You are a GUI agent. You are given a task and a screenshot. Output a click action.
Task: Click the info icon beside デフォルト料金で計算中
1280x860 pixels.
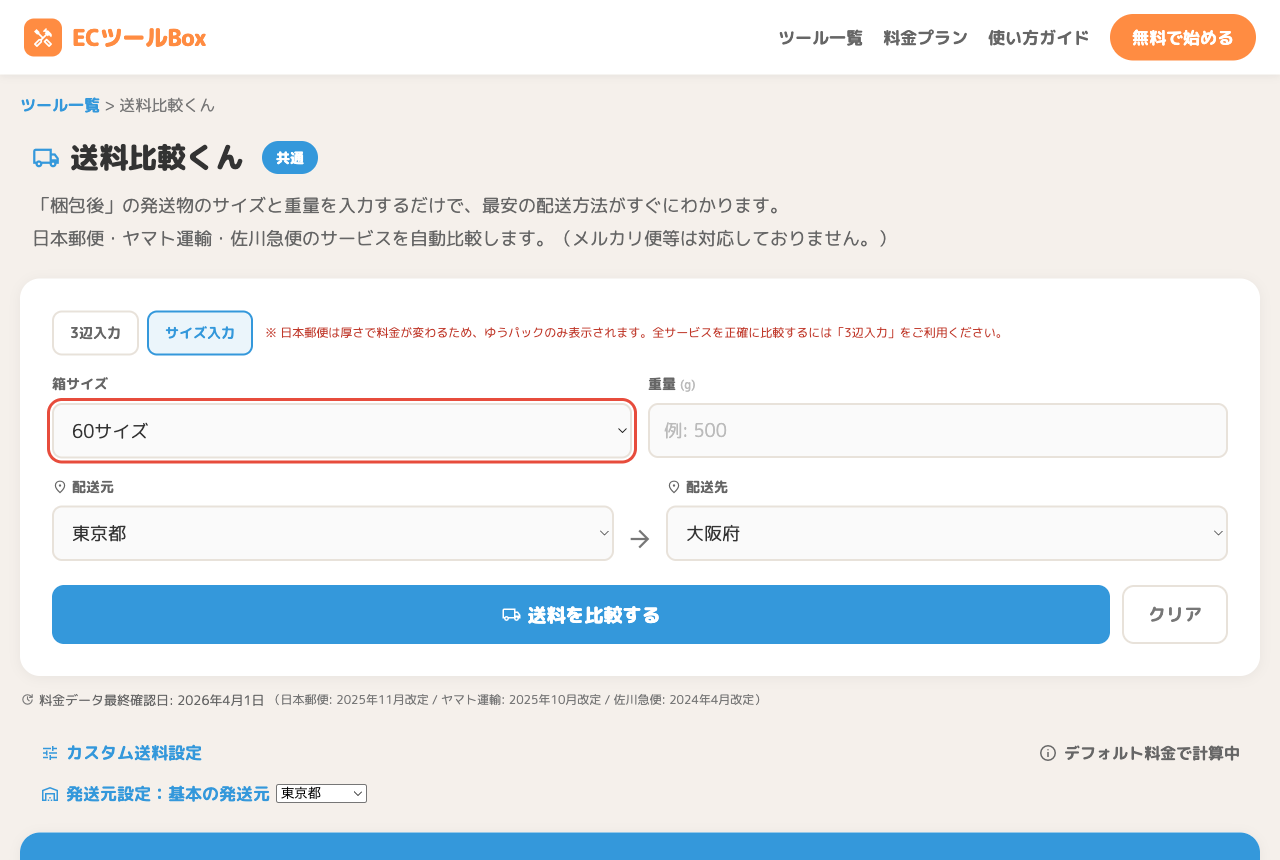click(x=1048, y=753)
